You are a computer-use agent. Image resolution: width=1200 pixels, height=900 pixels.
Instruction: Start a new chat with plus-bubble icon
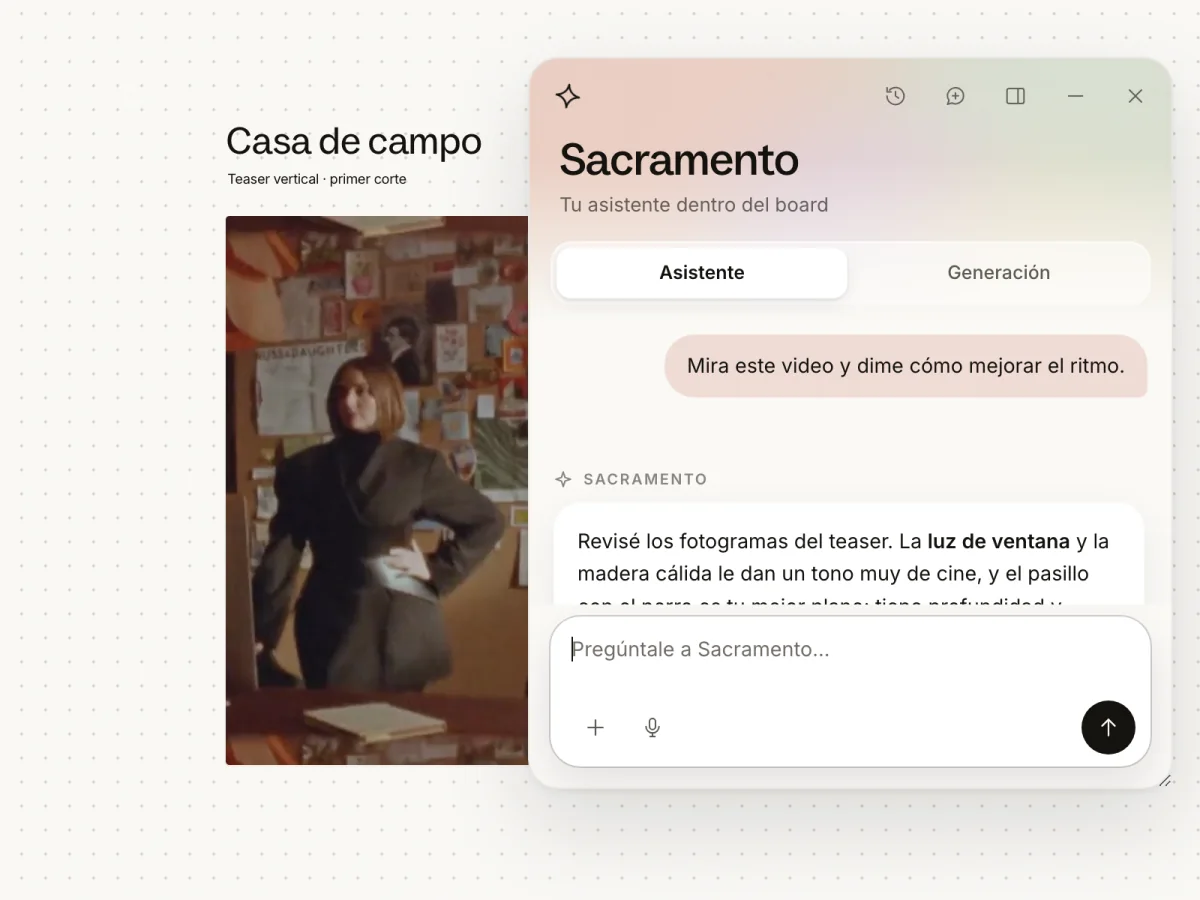pos(955,96)
